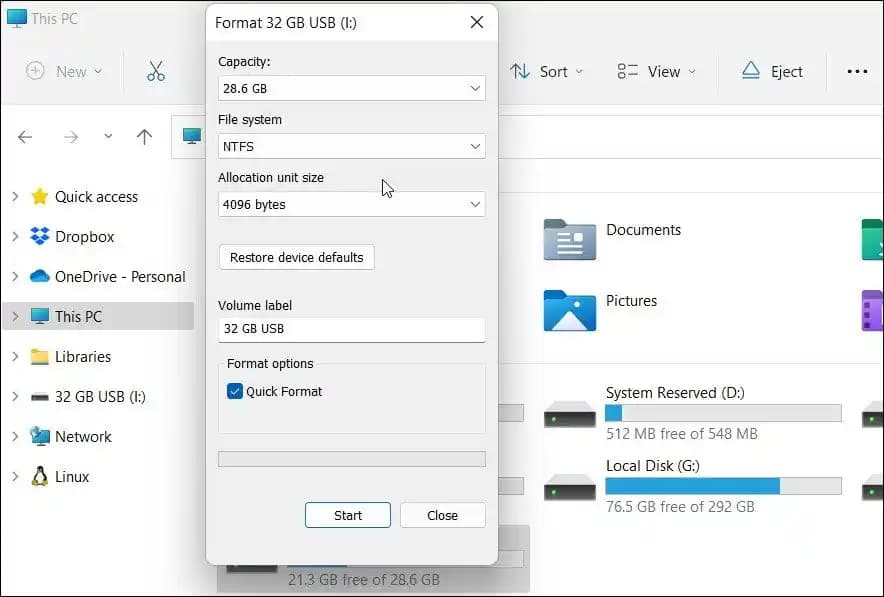Click the Eject icon in the toolbar
This screenshot has height=597, width=884.
[748, 71]
